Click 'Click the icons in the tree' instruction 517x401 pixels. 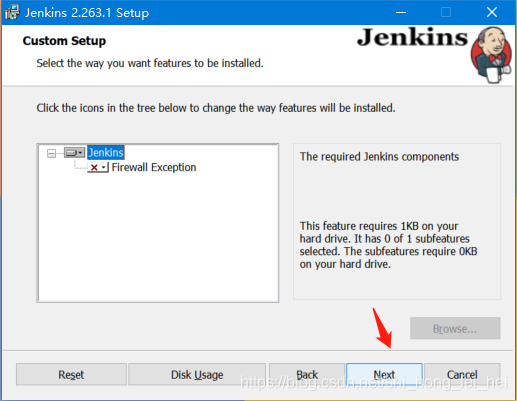pos(216,108)
